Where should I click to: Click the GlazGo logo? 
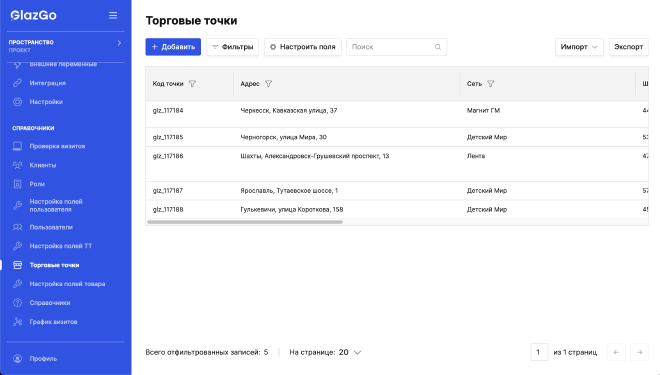(33, 16)
